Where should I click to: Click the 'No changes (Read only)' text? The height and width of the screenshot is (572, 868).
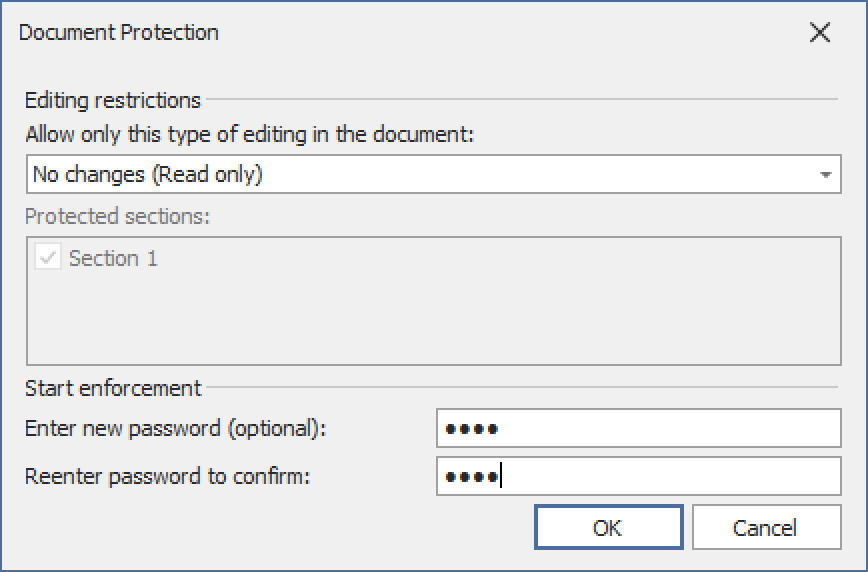148,175
